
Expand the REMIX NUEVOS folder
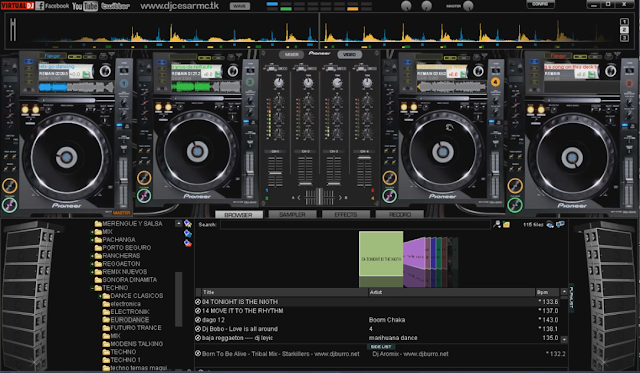coord(93,272)
